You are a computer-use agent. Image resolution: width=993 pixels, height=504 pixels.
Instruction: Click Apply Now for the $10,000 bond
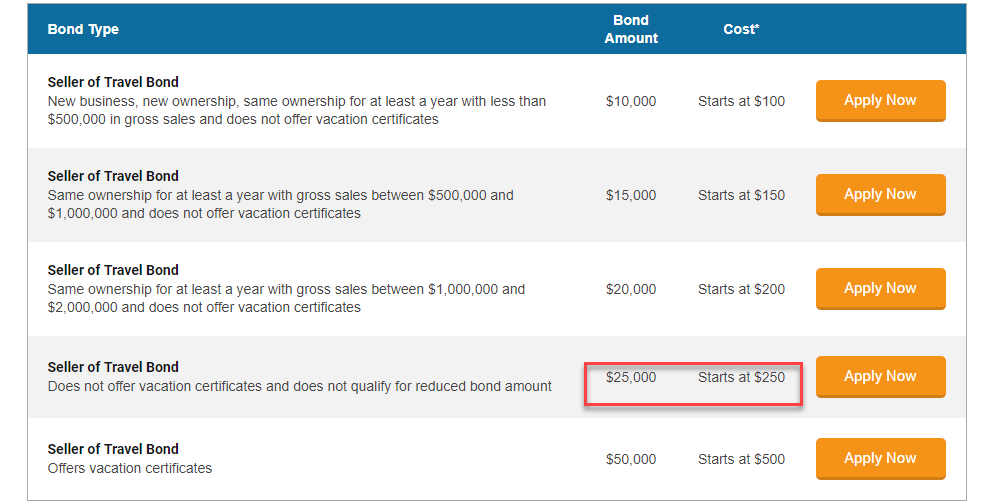pyautogui.click(x=880, y=100)
